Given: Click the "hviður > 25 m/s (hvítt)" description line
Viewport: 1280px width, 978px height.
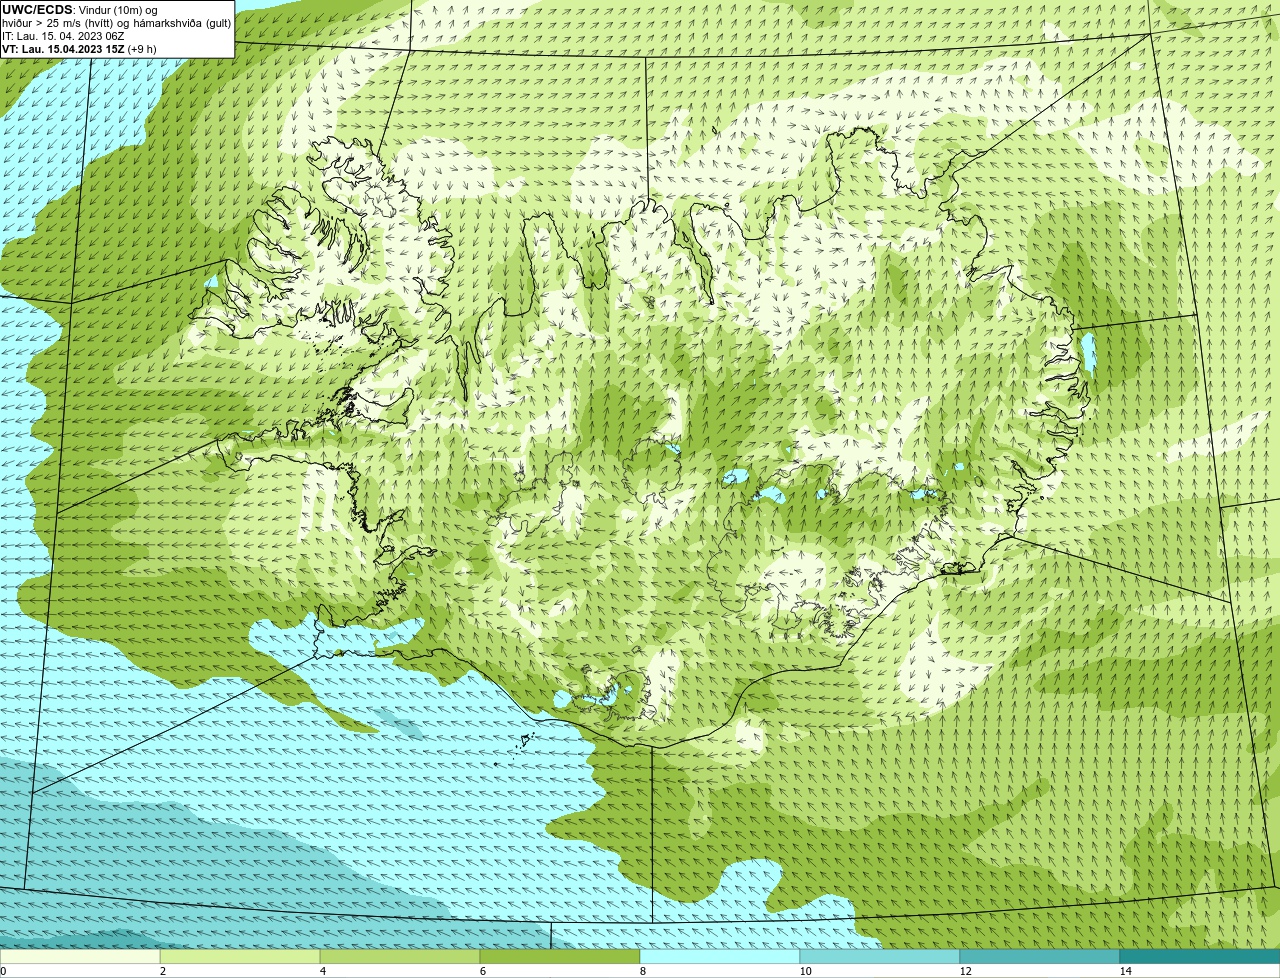Looking at the screenshot, I should [x=116, y=23].
